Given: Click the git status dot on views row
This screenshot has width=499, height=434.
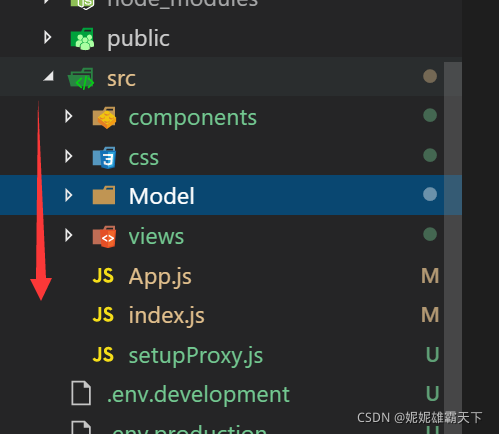Looking at the screenshot, I should (430, 234).
